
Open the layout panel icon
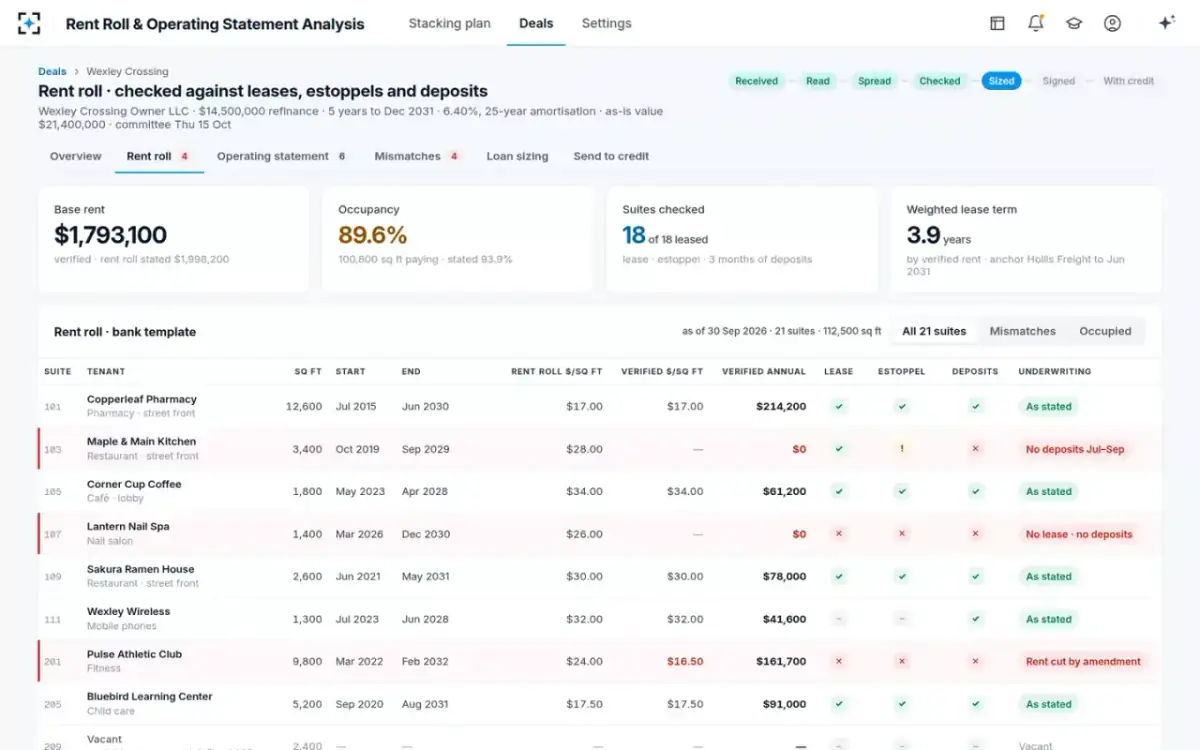(x=997, y=23)
